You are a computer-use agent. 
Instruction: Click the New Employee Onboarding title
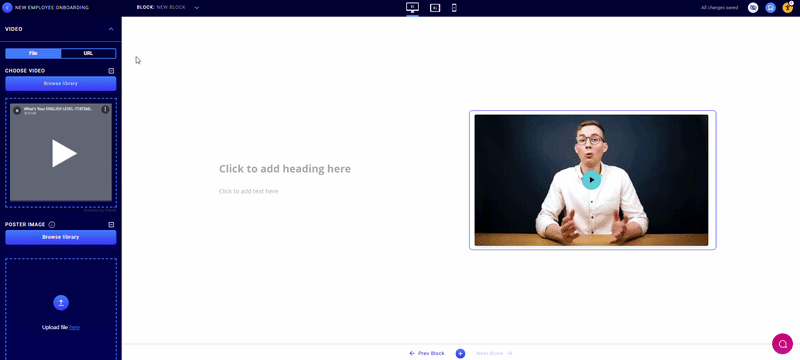point(52,8)
